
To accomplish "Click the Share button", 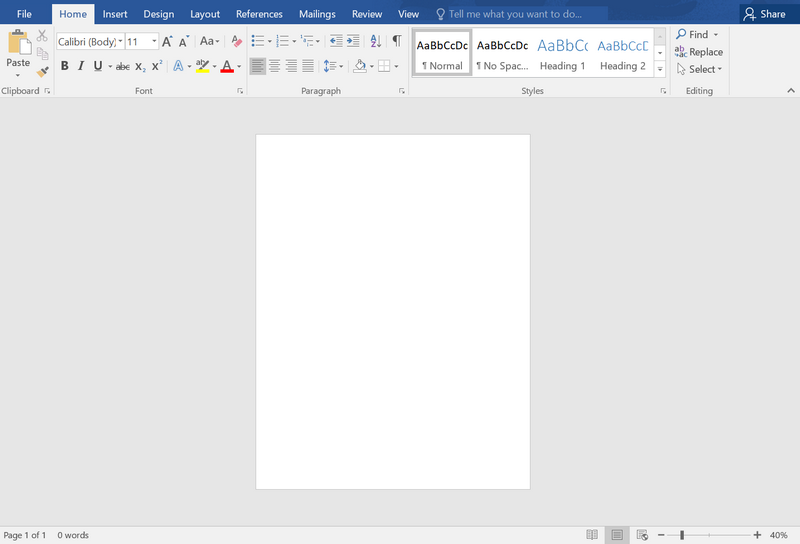I will (764, 14).
